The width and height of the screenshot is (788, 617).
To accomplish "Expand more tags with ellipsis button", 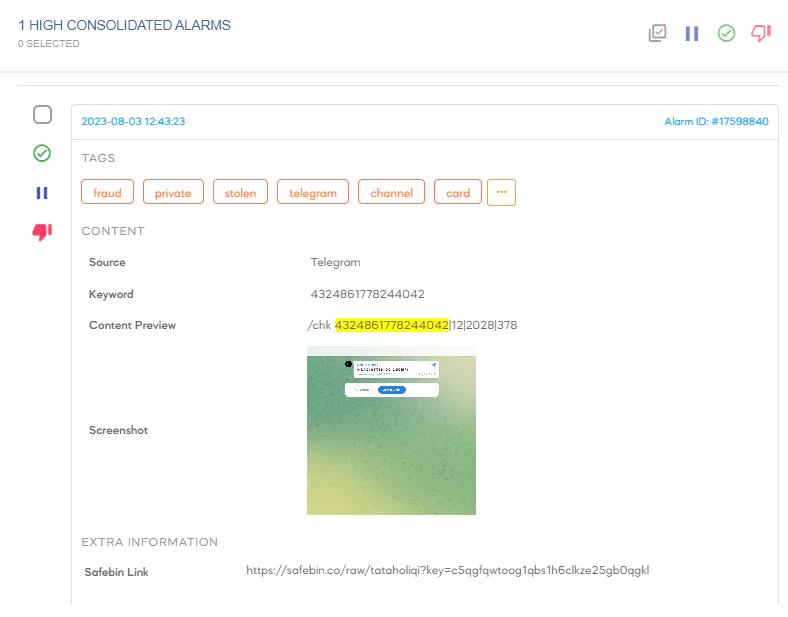I will coord(502,192).
